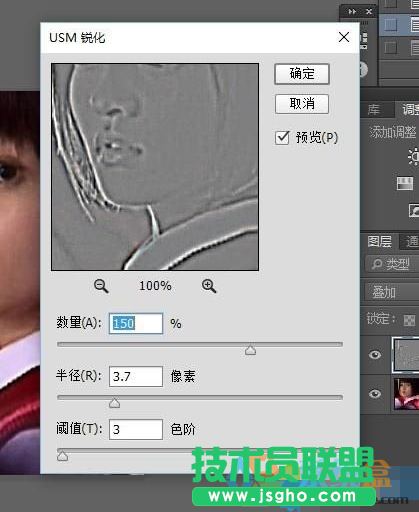Collapse the panel with double-arrow icon
Screen dimensions: 419x512
pos(352,12)
